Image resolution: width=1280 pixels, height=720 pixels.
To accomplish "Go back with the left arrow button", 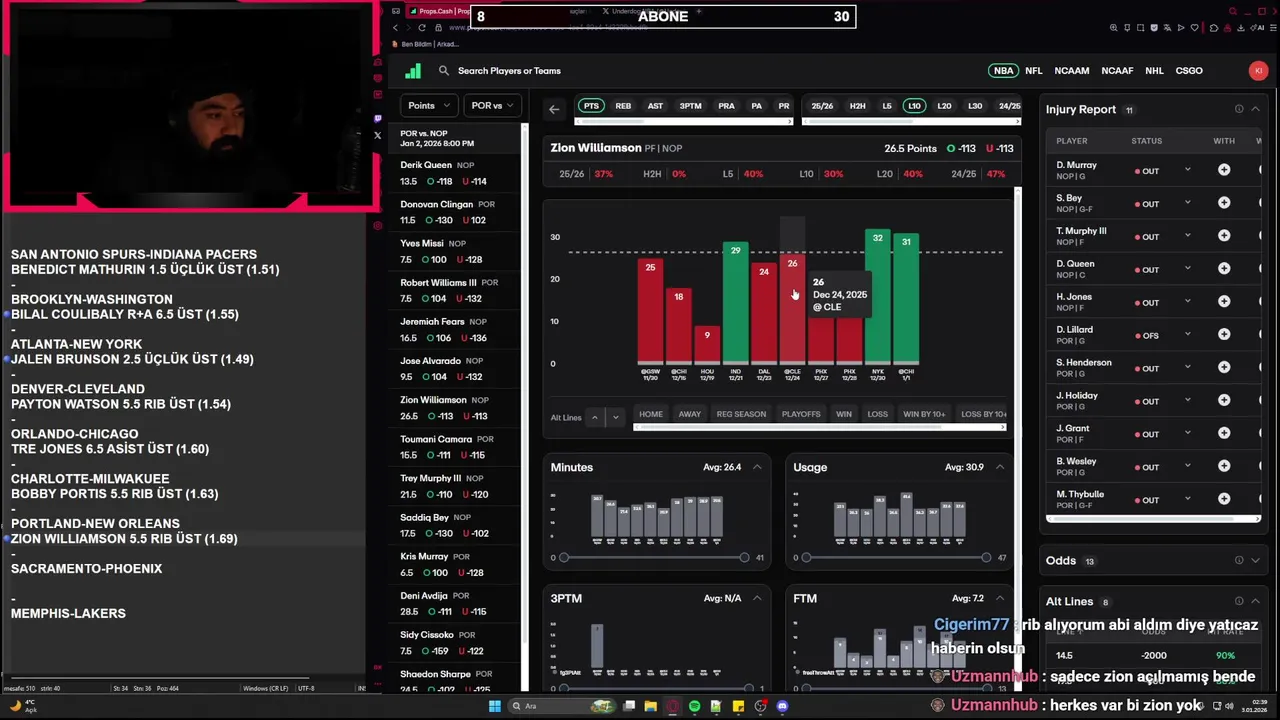I will [554, 109].
